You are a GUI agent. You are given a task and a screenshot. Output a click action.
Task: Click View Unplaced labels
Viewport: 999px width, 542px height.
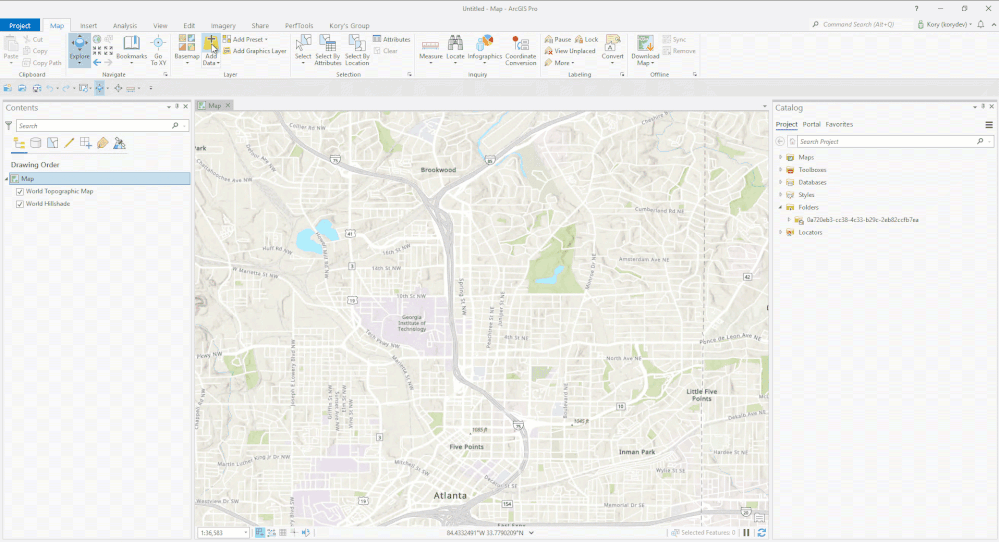(570, 51)
